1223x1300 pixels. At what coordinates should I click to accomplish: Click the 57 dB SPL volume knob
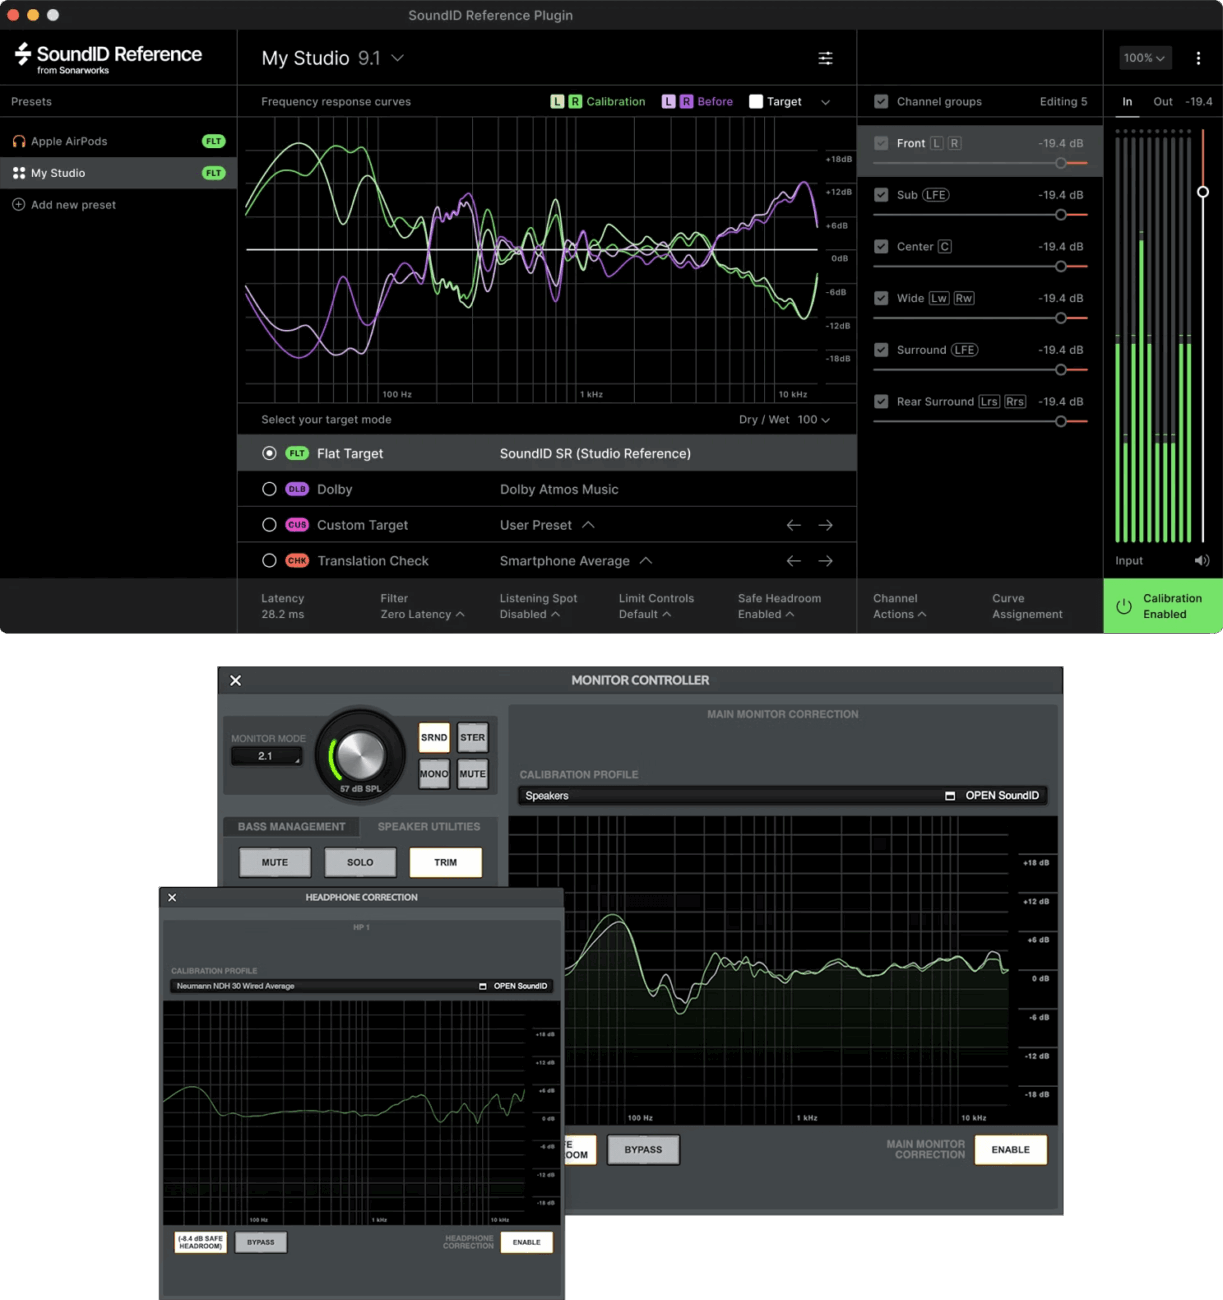360,756
